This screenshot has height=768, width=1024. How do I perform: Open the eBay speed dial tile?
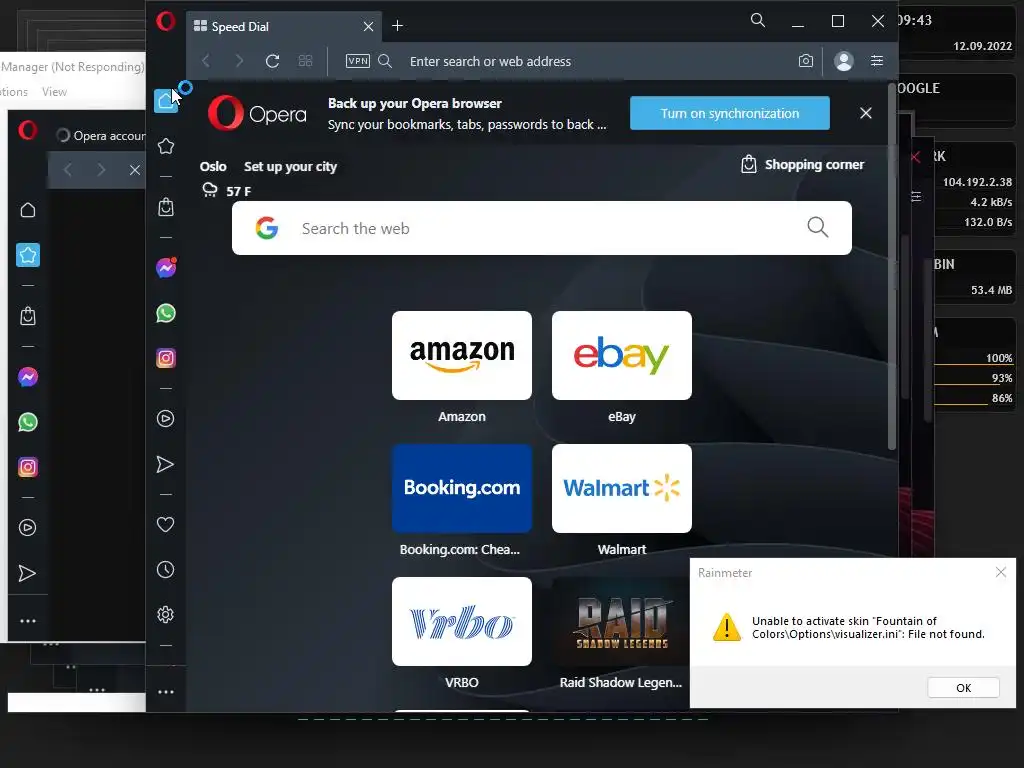pos(622,355)
